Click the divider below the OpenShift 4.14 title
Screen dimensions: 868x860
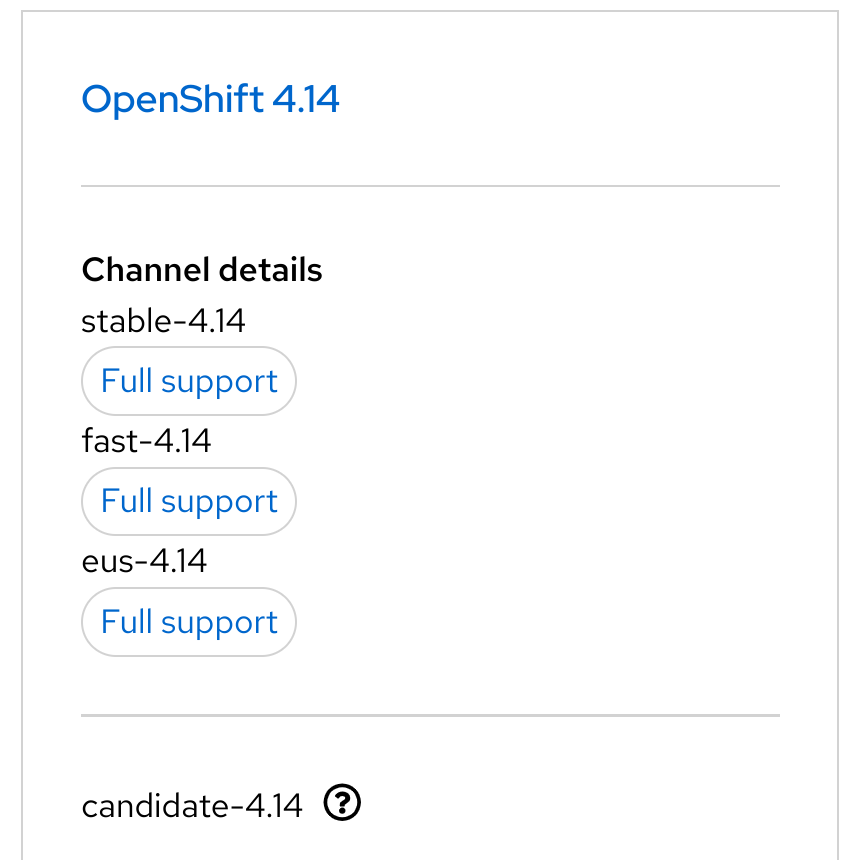(x=430, y=186)
